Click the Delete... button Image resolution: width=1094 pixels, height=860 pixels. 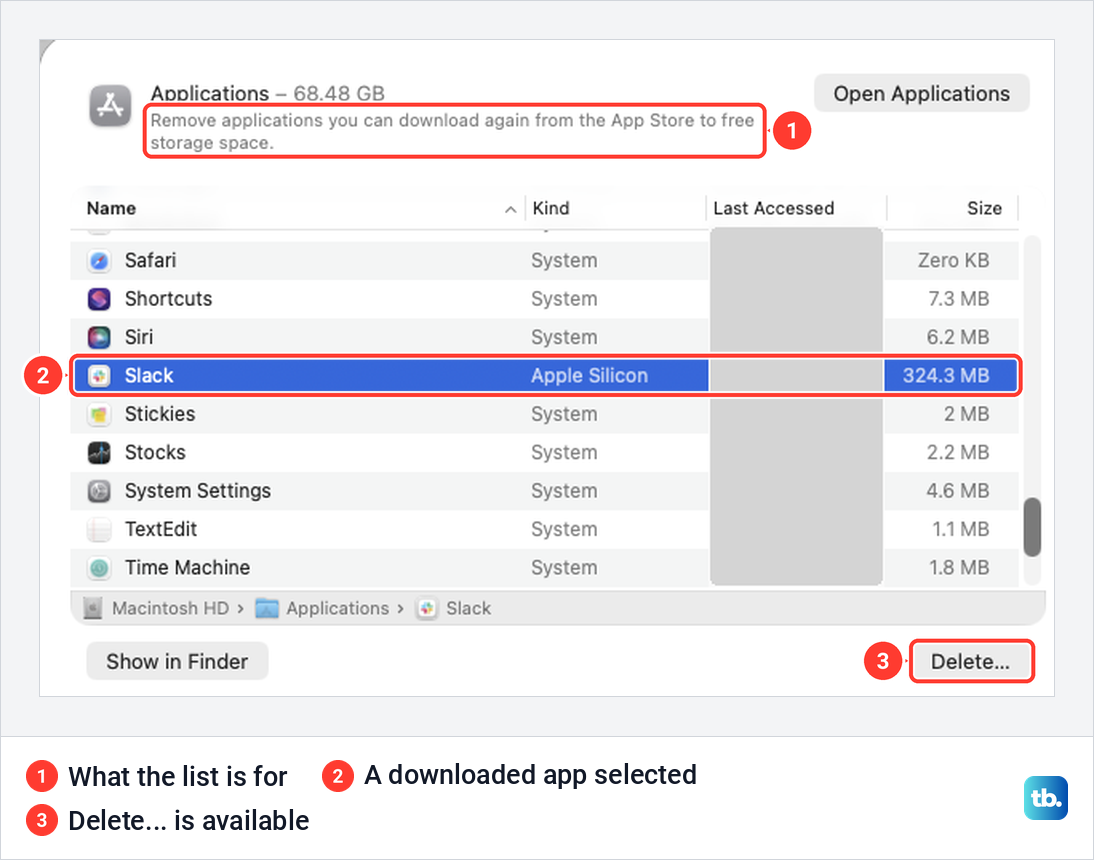[x=971, y=661]
